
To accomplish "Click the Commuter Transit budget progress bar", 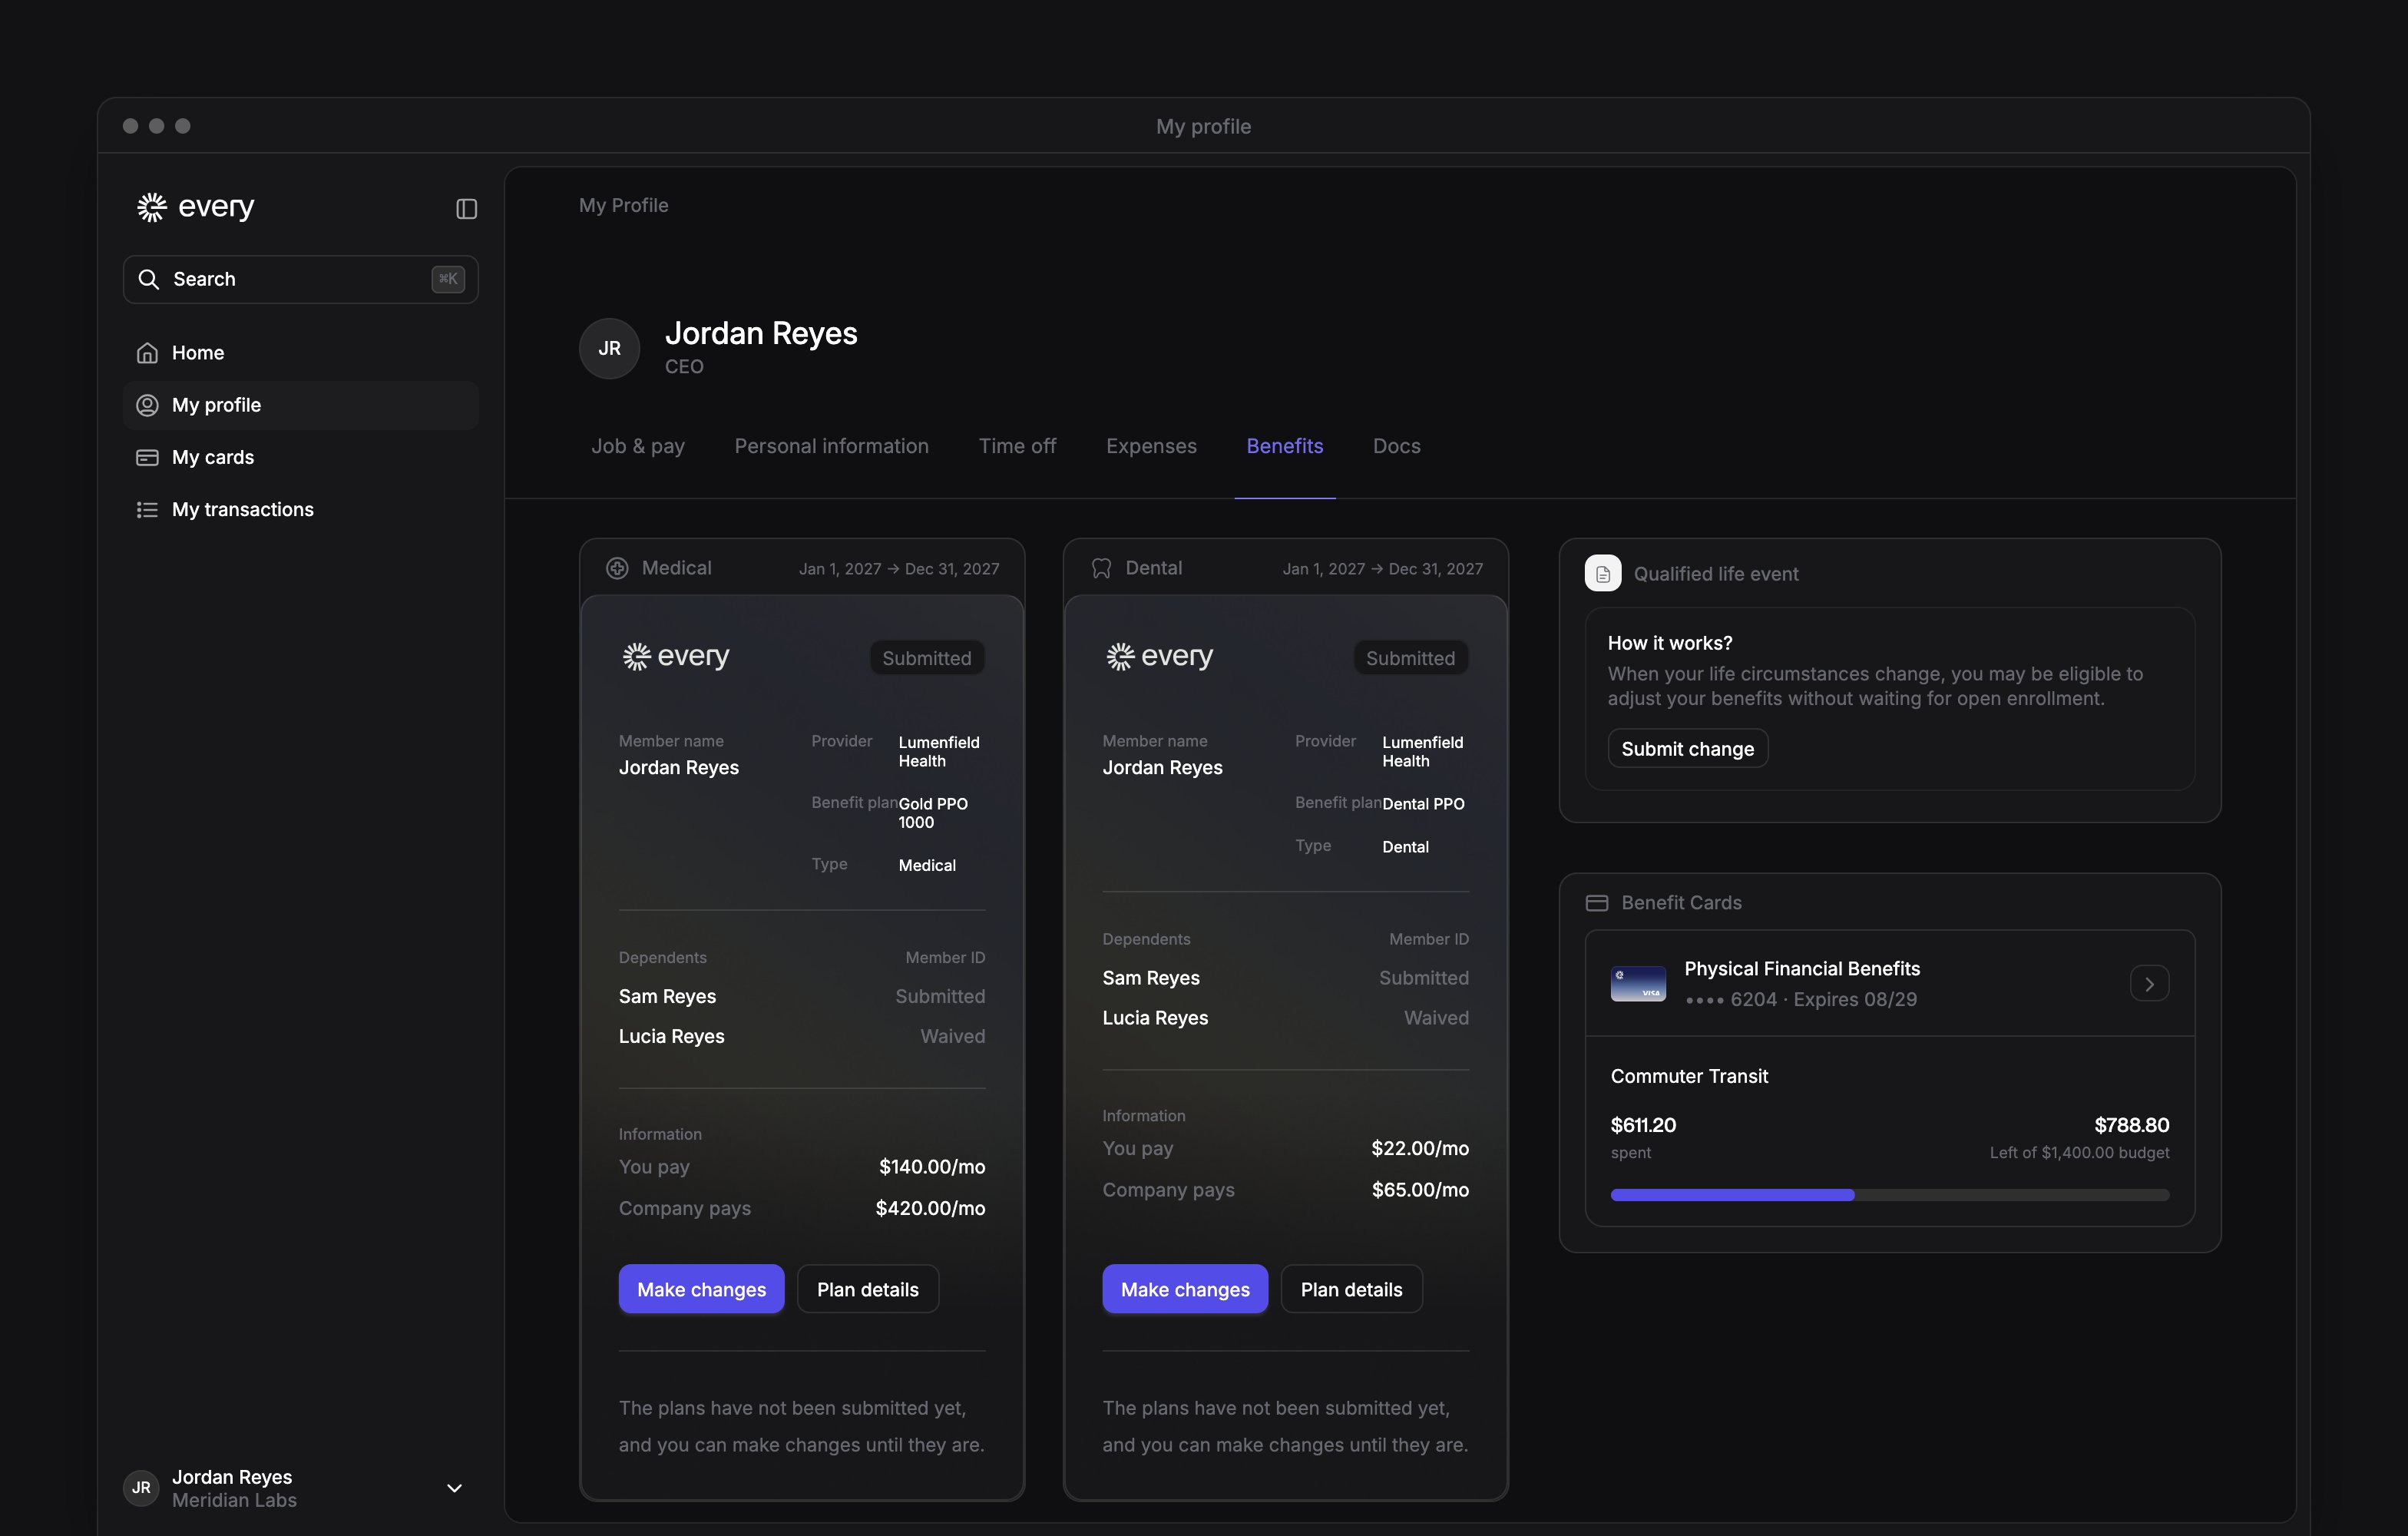I will pyautogui.click(x=1889, y=1195).
